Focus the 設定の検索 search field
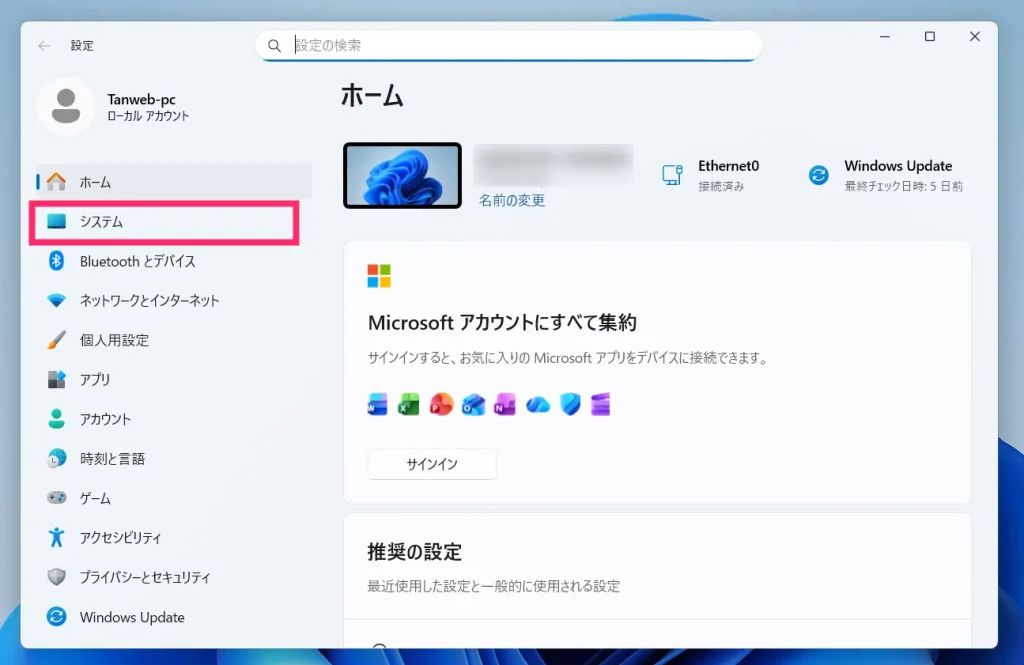 pyautogui.click(x=509, y=46)
